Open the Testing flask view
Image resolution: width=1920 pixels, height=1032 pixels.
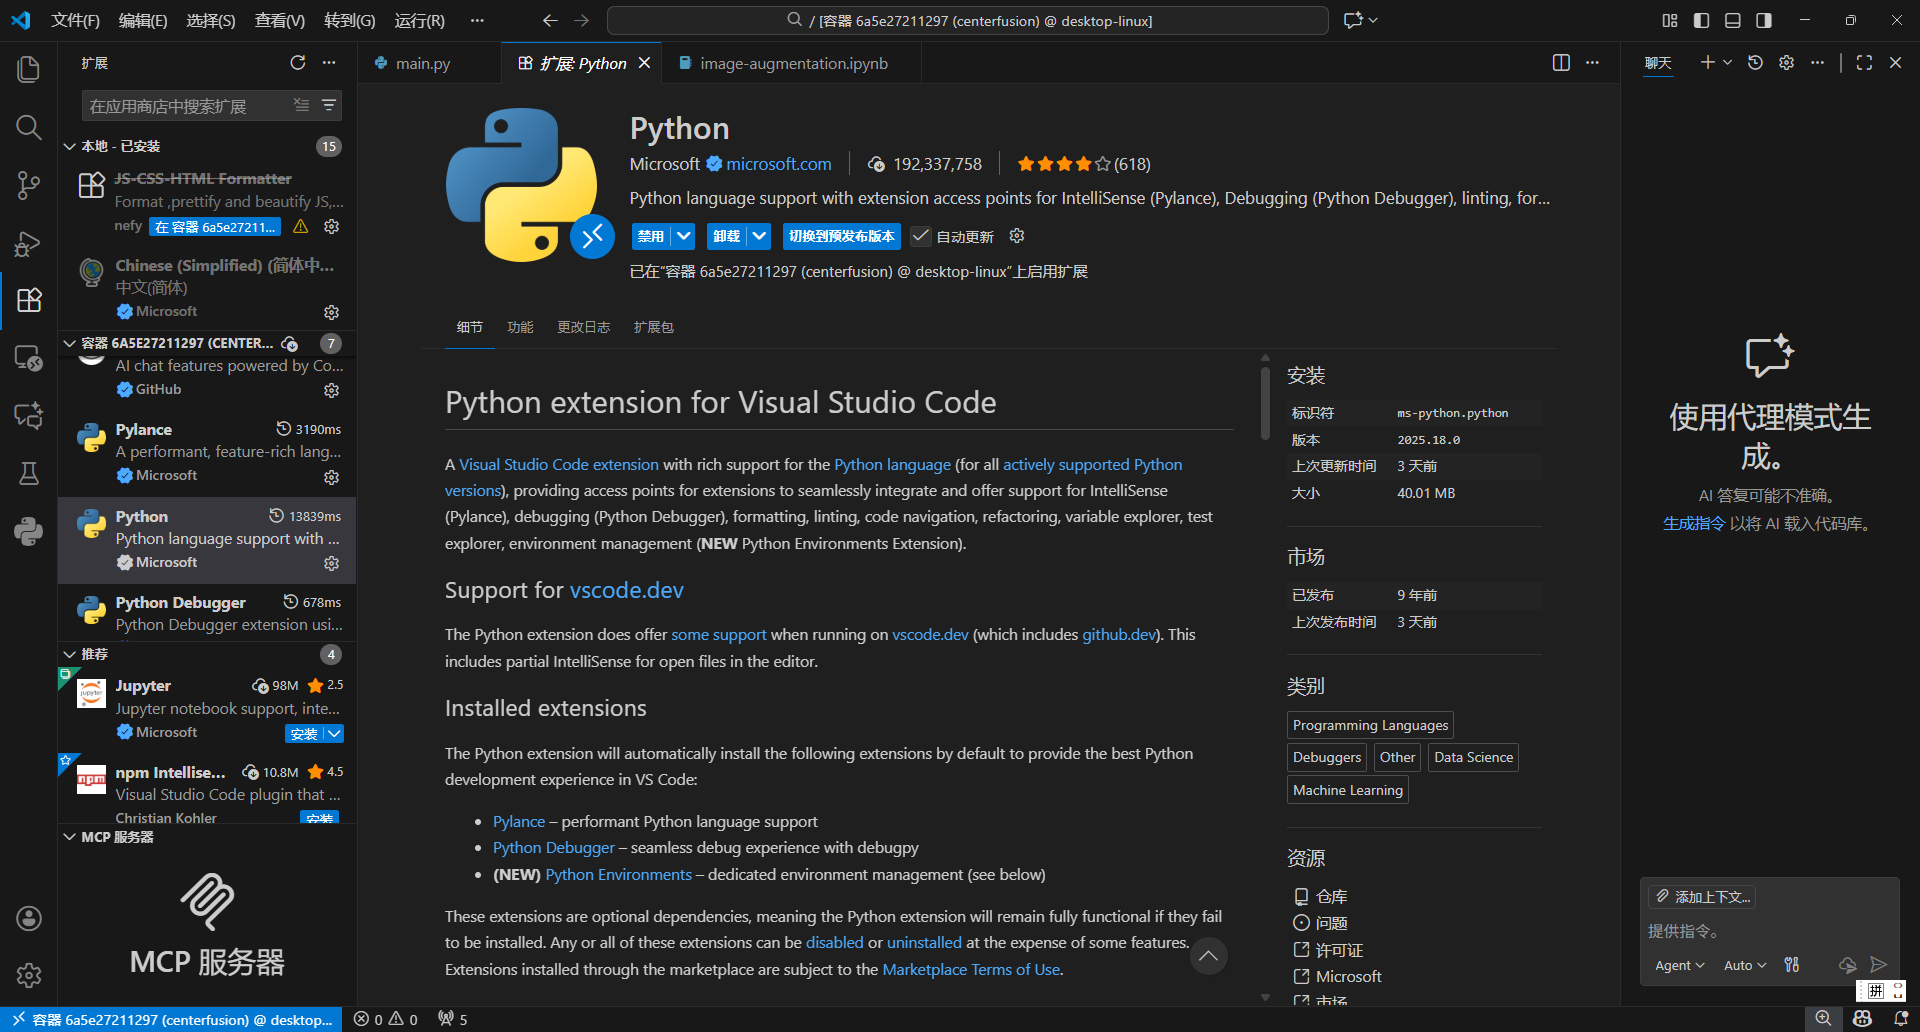[28, 473]
